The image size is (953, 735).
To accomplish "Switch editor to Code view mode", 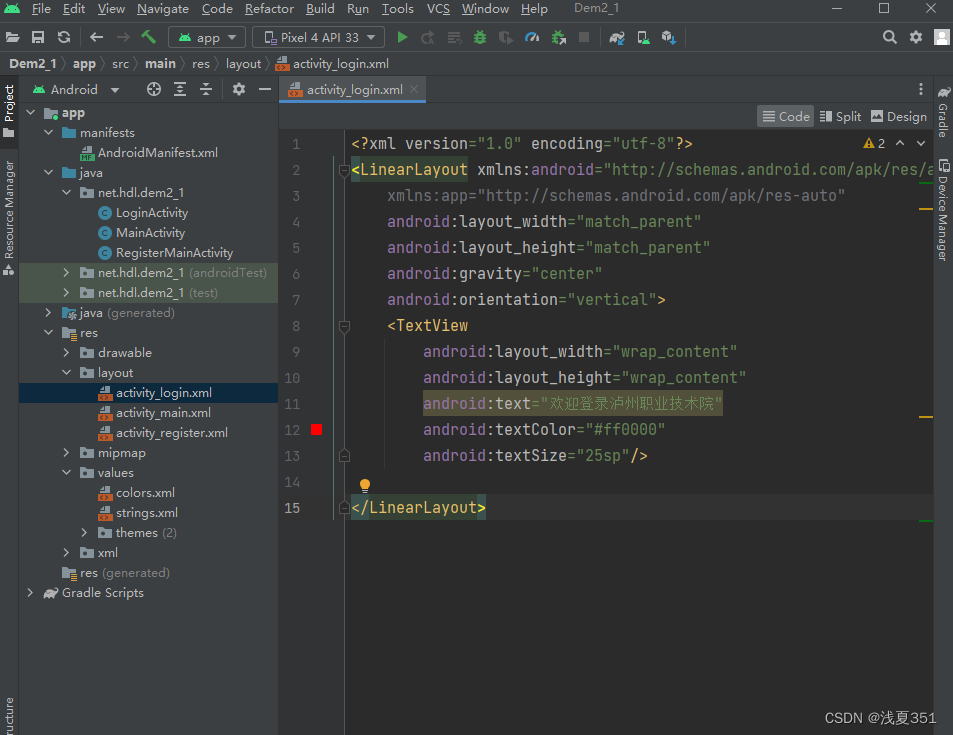I will [x=785, y=116].
